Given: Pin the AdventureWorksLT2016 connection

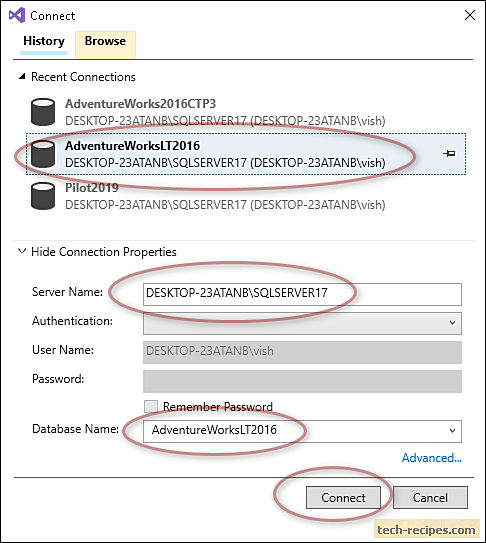Looking at the screenshot, I should (449, 153).
